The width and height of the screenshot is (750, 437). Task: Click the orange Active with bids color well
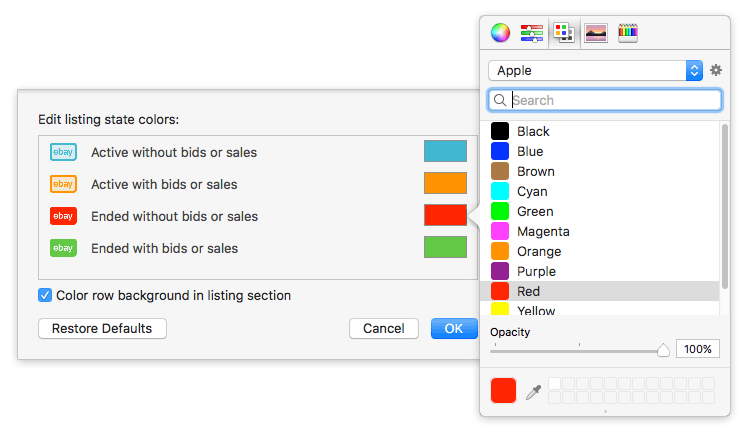(x=445, y=183)
